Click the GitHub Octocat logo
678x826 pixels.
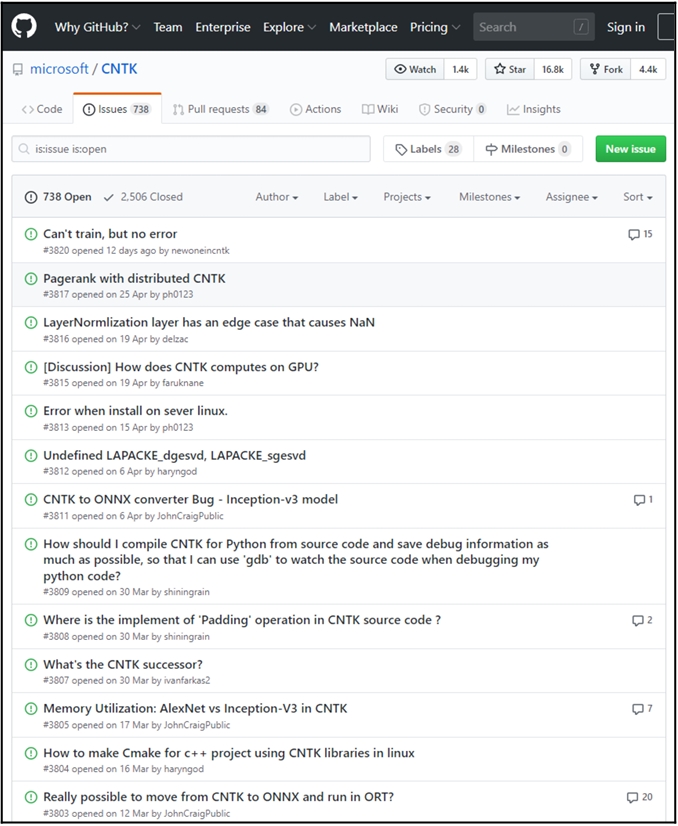(23, 26)
